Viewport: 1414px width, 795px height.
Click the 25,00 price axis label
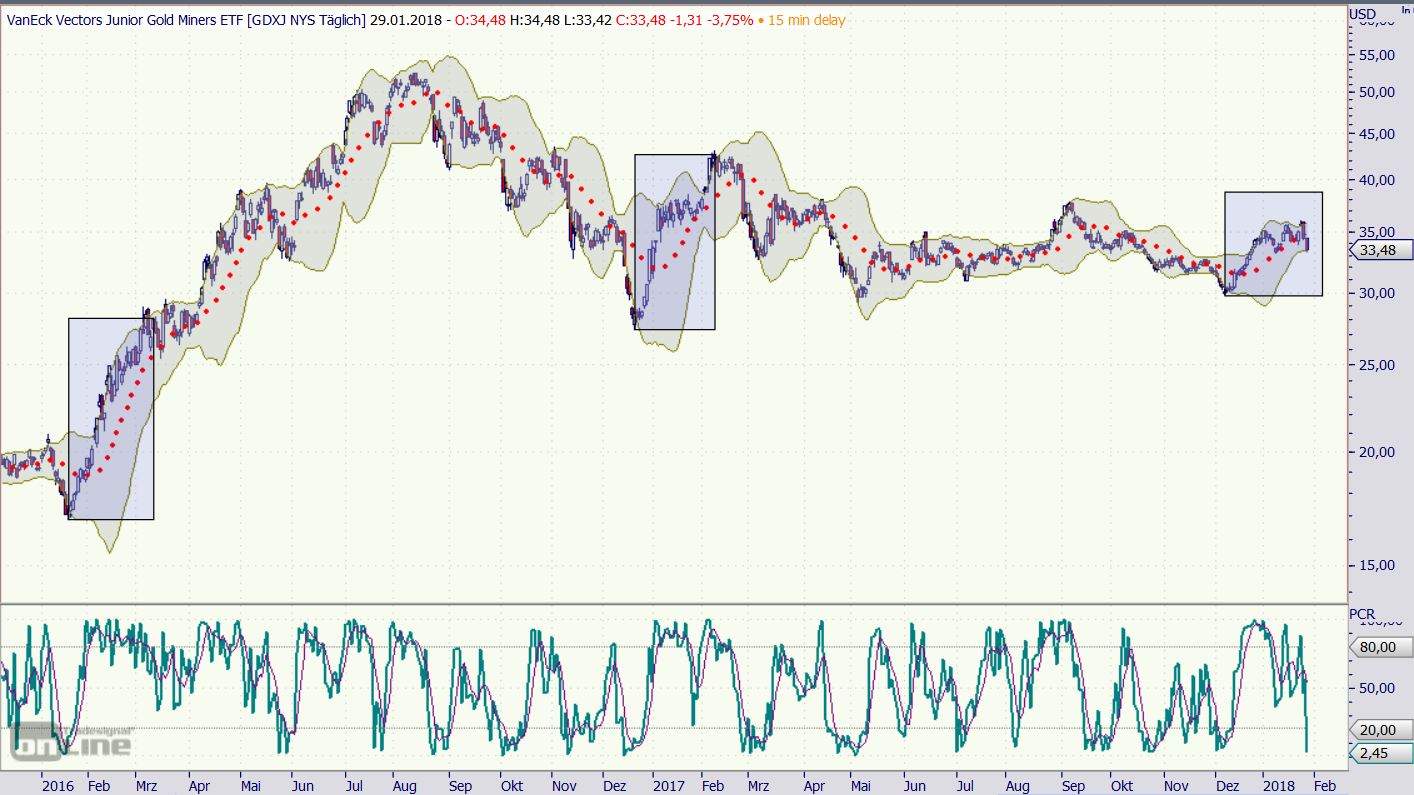click(1377, 365)
